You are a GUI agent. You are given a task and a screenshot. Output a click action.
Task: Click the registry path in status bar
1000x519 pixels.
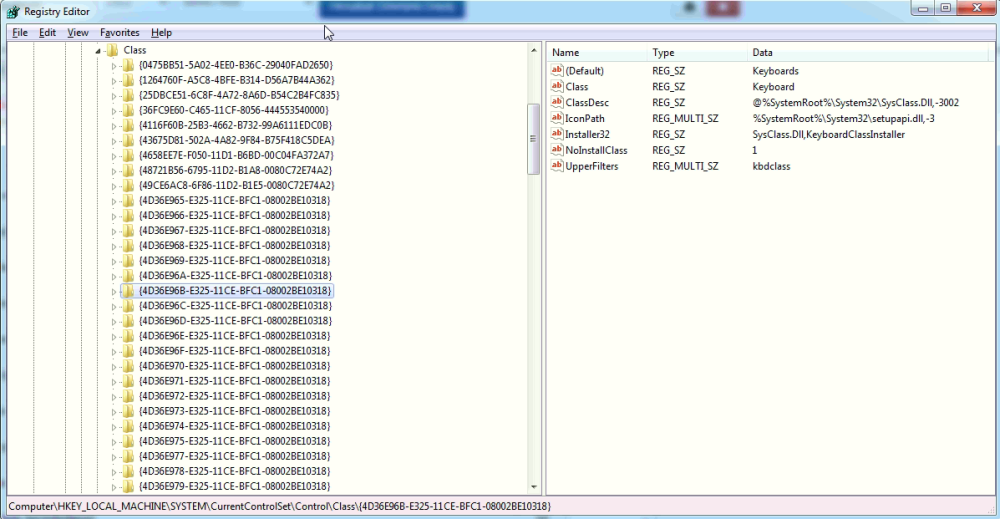pos(279,506)
